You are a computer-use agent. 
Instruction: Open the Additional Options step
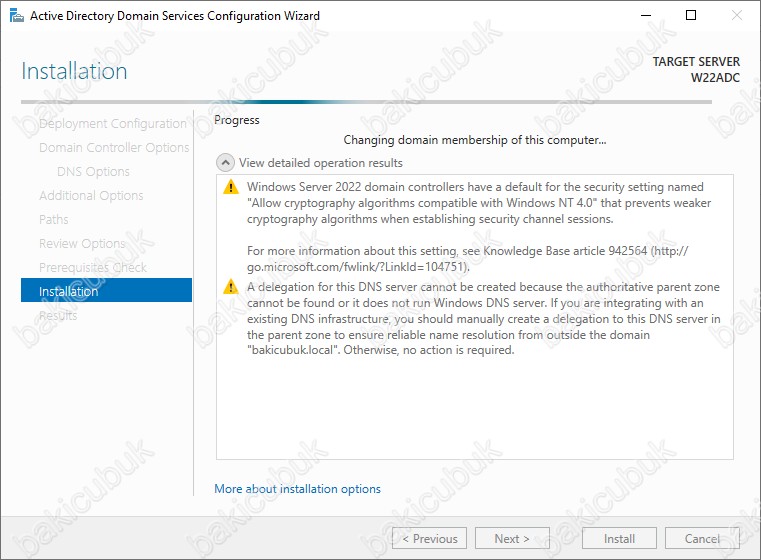[91, 196]
